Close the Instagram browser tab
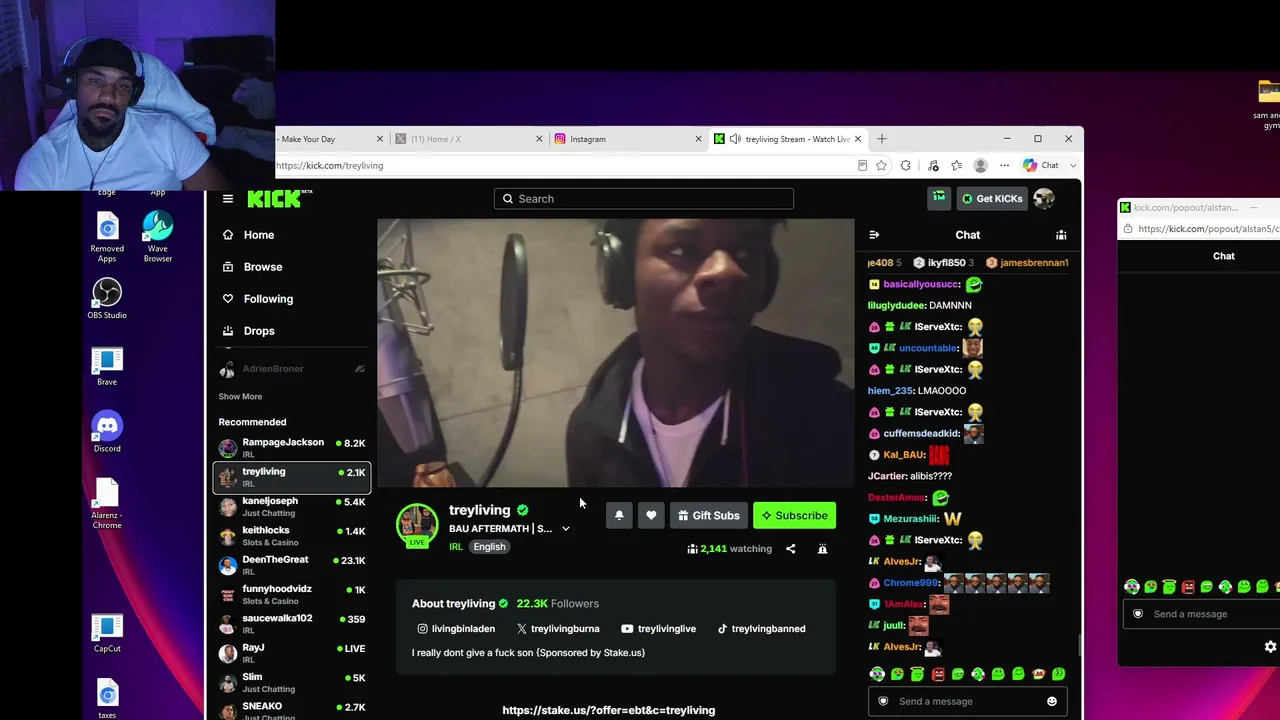 tap(698, 139)
